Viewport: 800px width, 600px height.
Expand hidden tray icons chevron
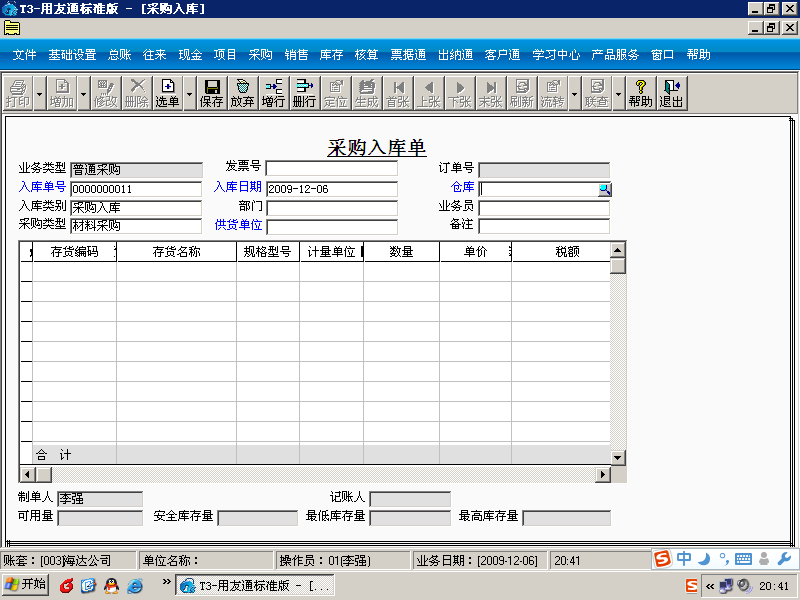pyautogui.click(x=710, y=586)
